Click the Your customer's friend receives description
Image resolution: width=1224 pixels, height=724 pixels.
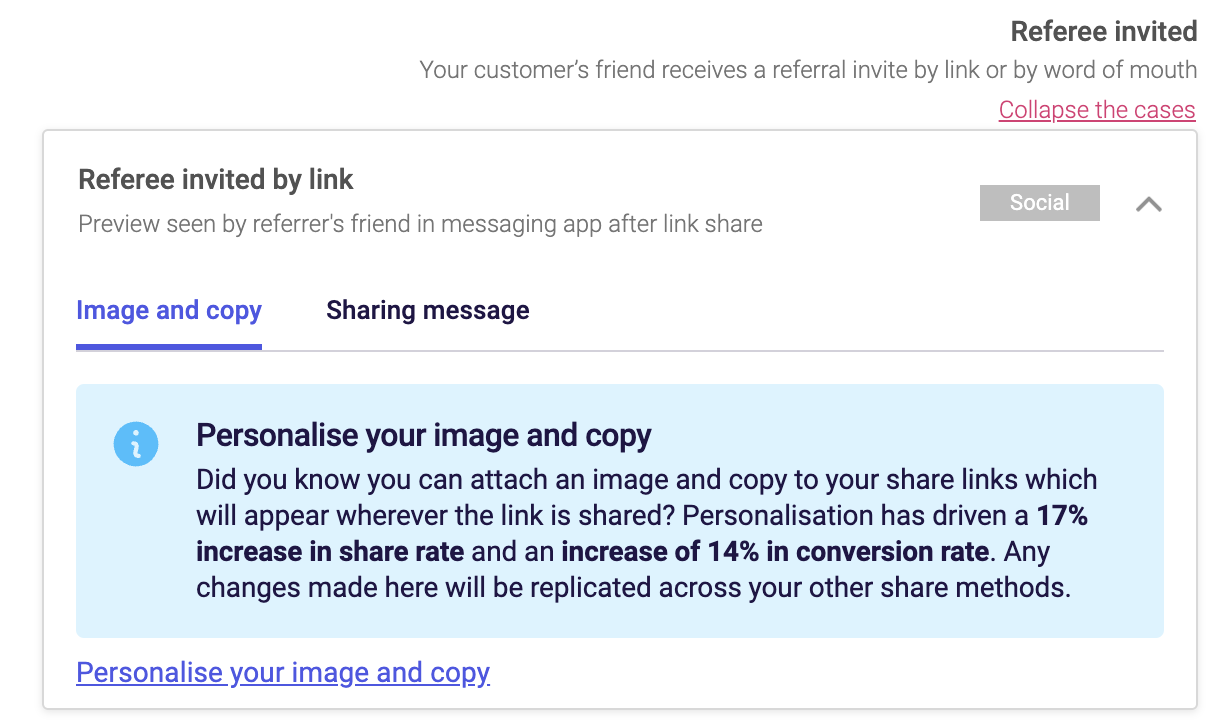(808, 70)
